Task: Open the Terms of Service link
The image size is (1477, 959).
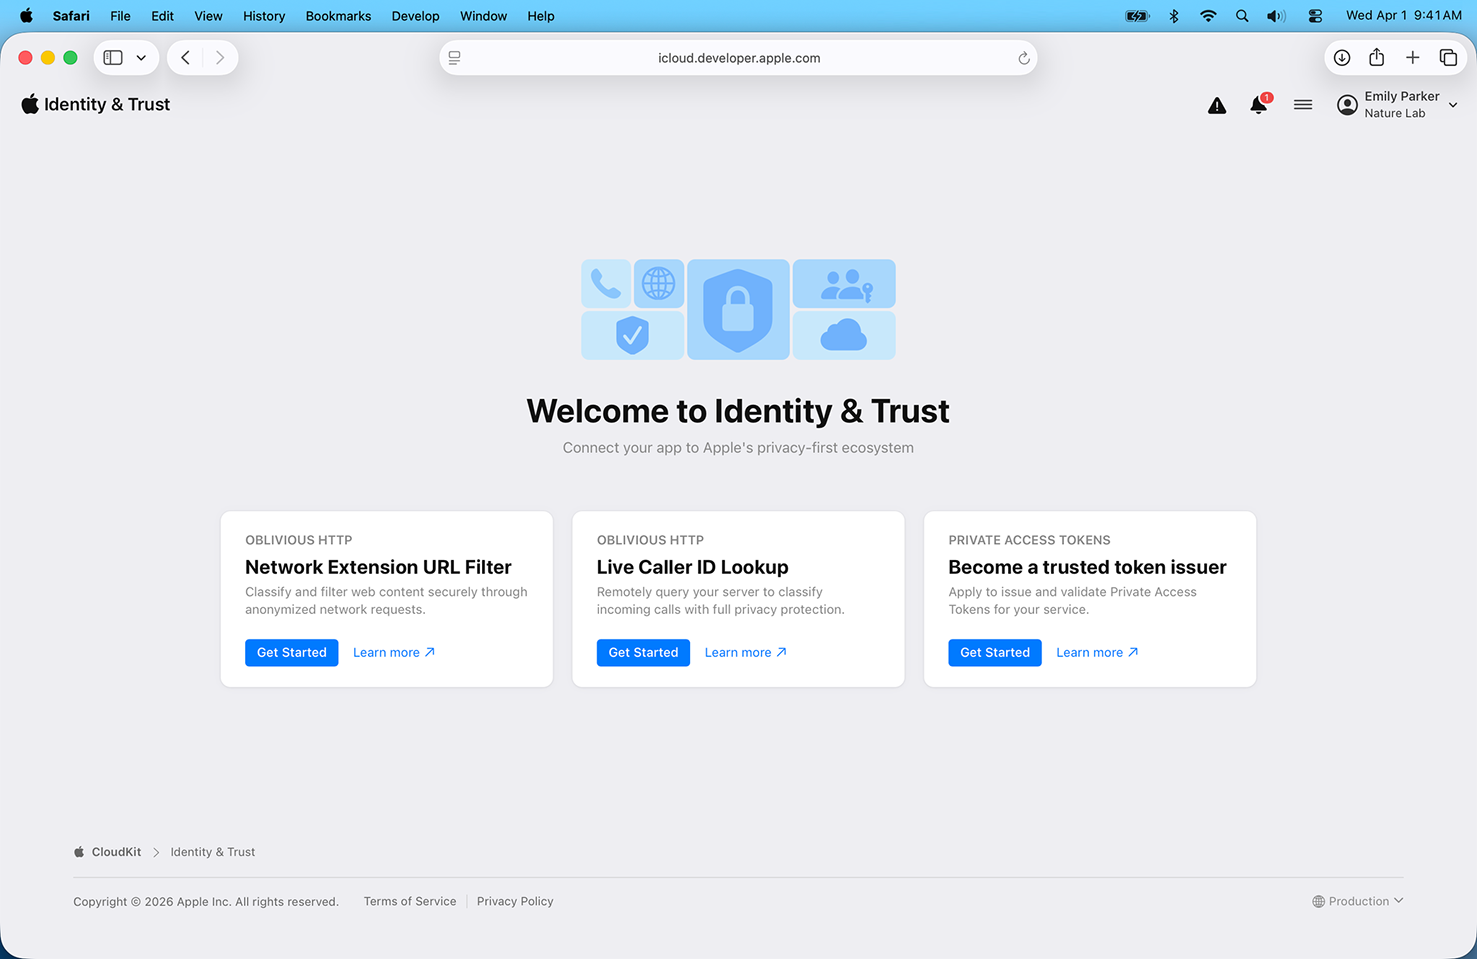Action: (x=410, y=902)
